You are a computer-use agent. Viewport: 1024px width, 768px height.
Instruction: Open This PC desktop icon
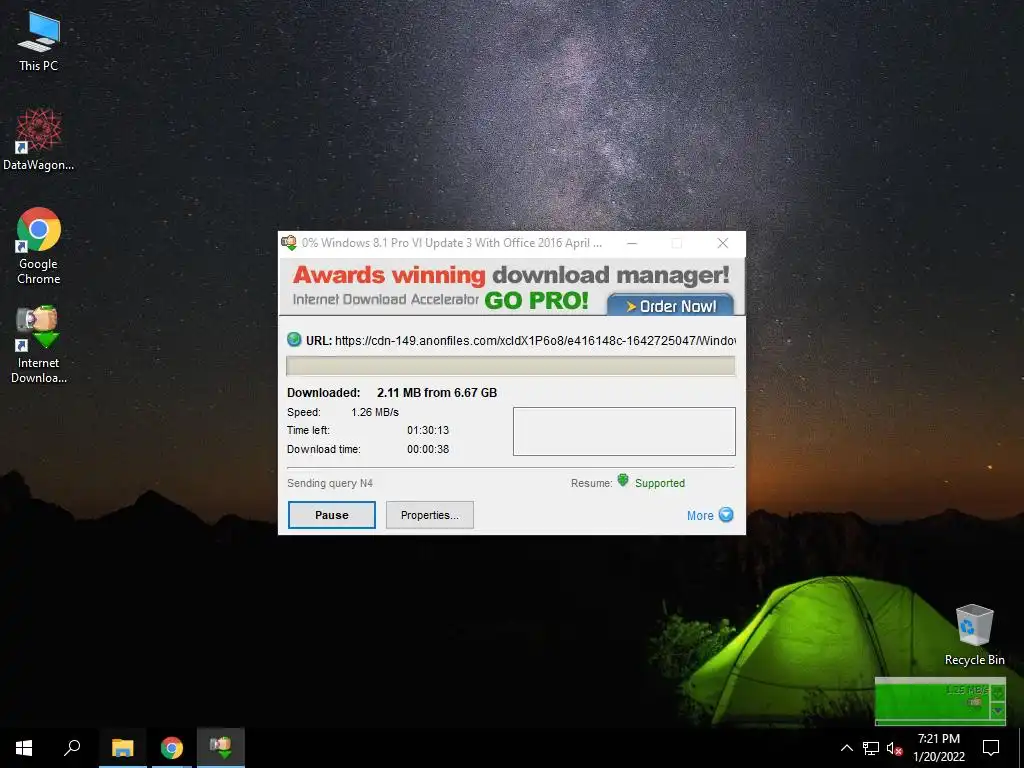click(x=38, y=42)
